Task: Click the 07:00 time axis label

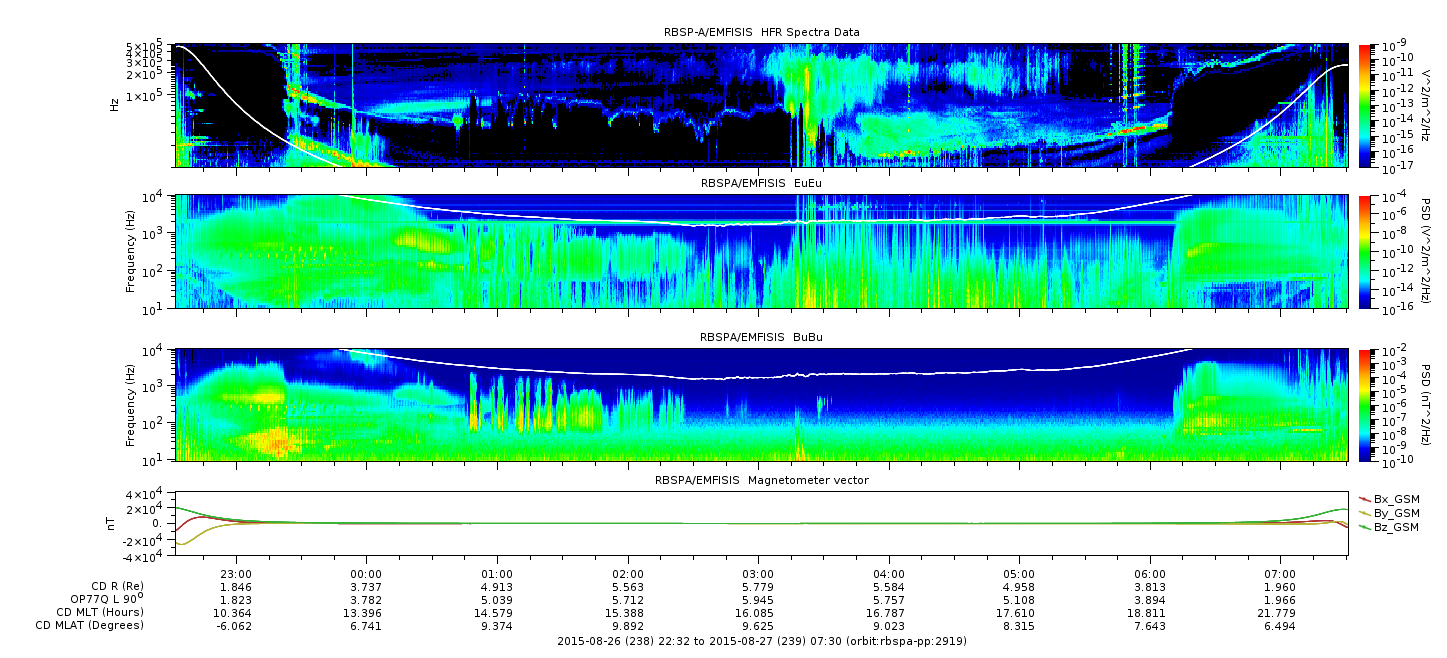Action: 1280,574
